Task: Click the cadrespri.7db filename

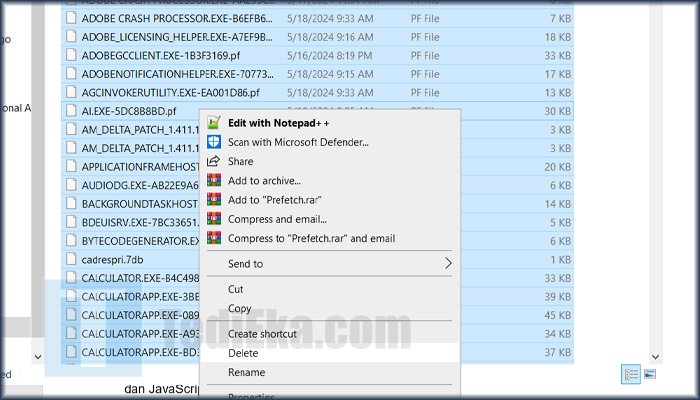Action: tap(112, 259)
